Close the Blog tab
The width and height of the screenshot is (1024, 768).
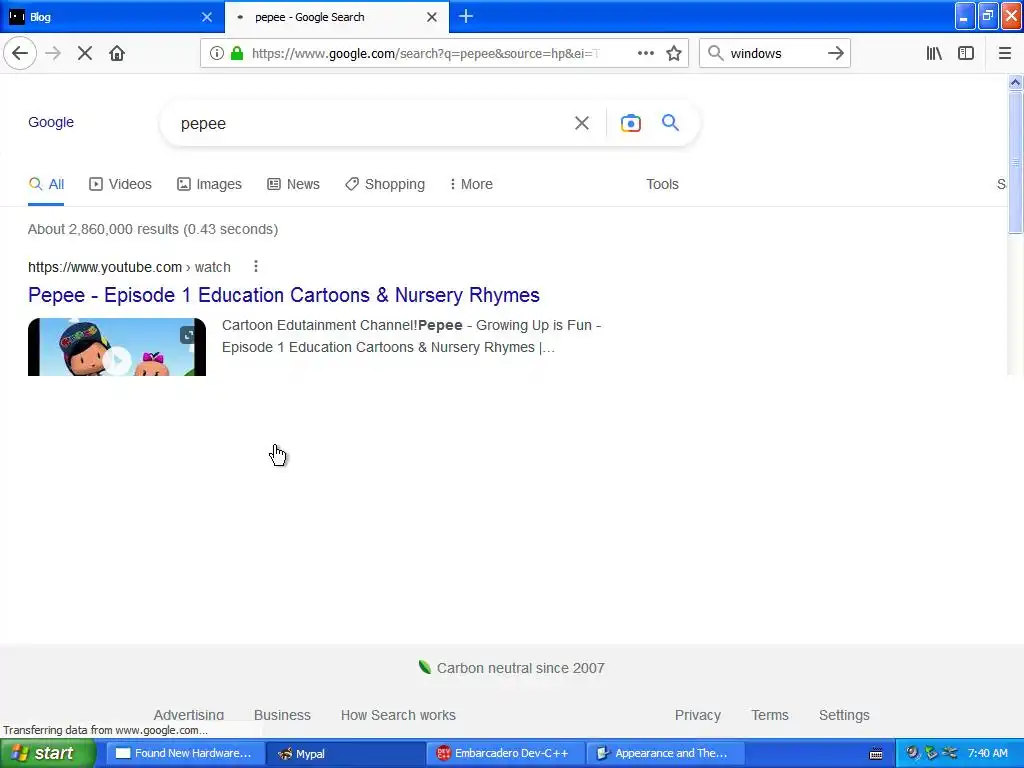(207, 17)
